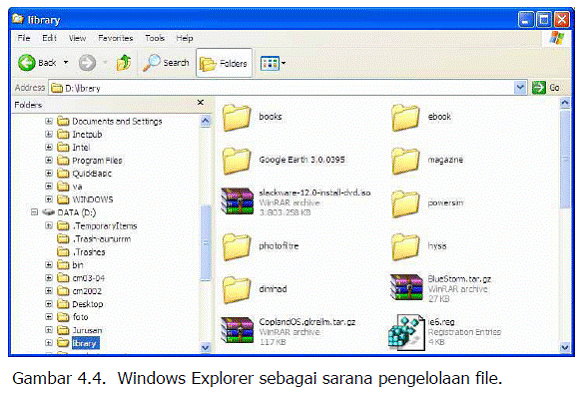Screen dimensions: 583x394
Task: Select the slackware-12.0-install-dvd.iso archive icon
Action: tap(237, 201)
